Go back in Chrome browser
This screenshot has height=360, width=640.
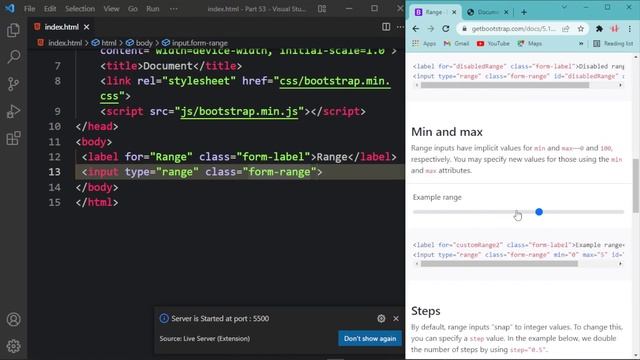[416, 29]
